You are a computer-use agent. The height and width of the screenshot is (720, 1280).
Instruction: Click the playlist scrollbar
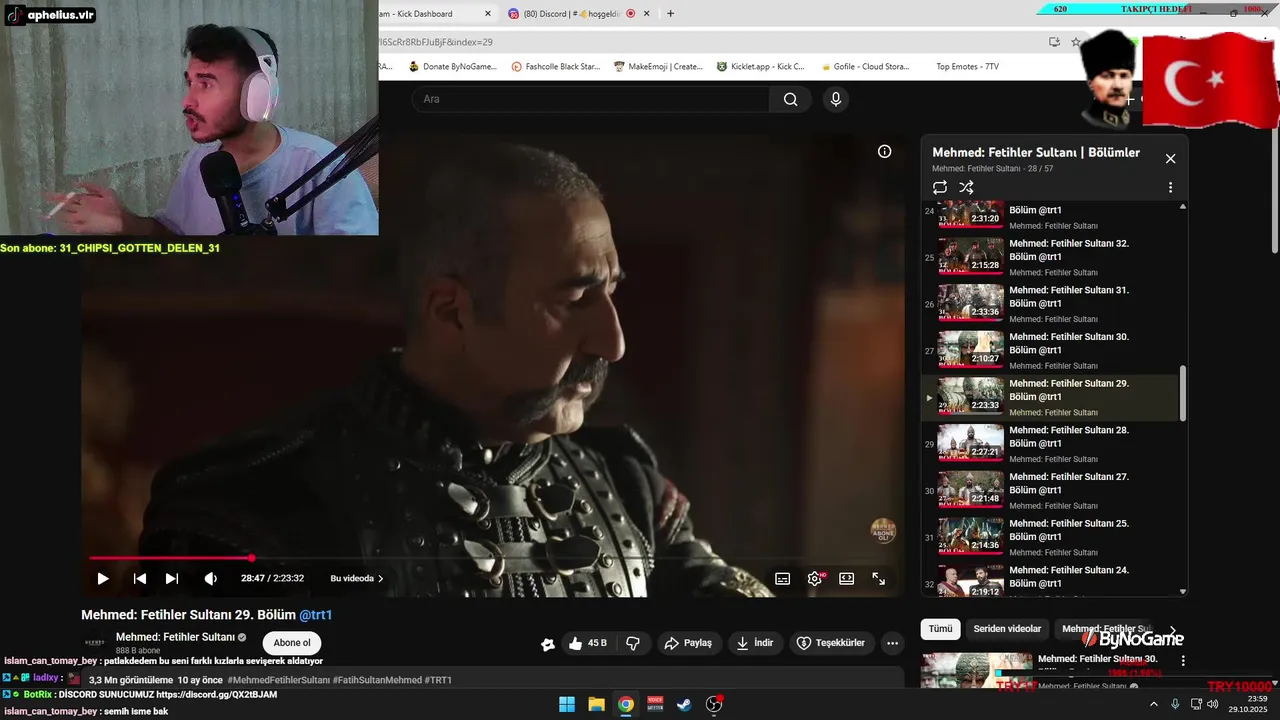(x=1184, y=393)
